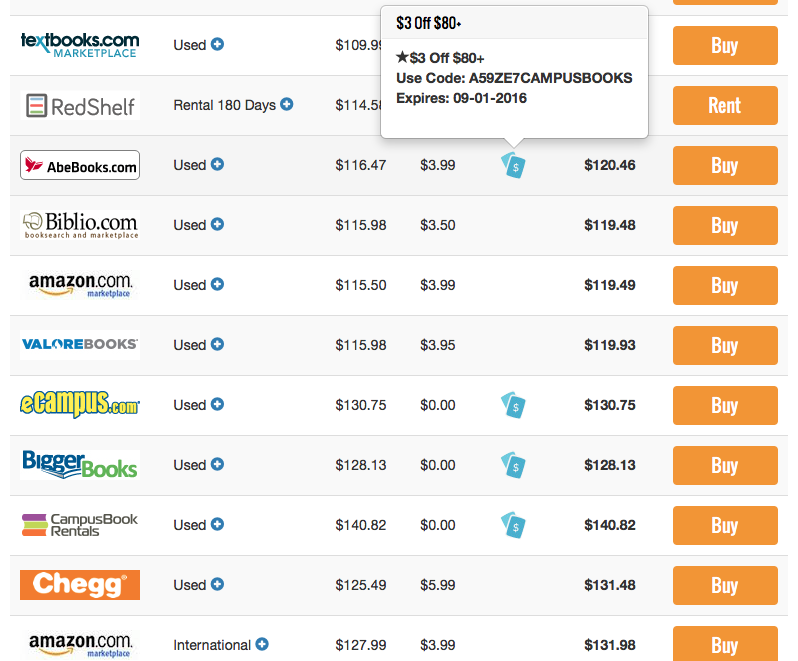
Task: Open the eCampus.com logo
Action: tap(80, 405)
